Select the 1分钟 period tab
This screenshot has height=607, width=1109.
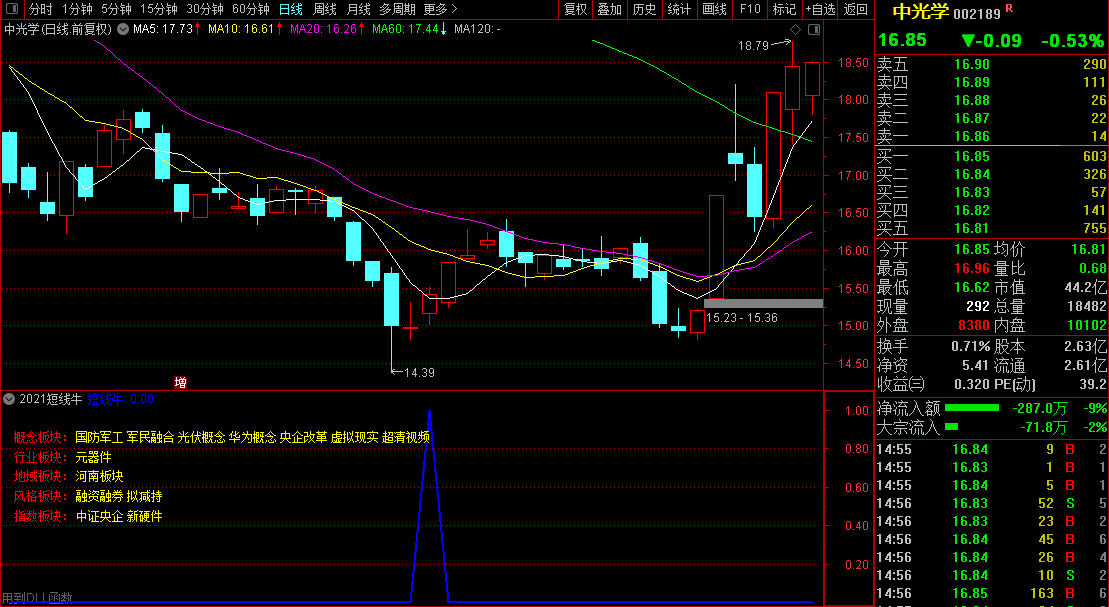pos(77,9)
